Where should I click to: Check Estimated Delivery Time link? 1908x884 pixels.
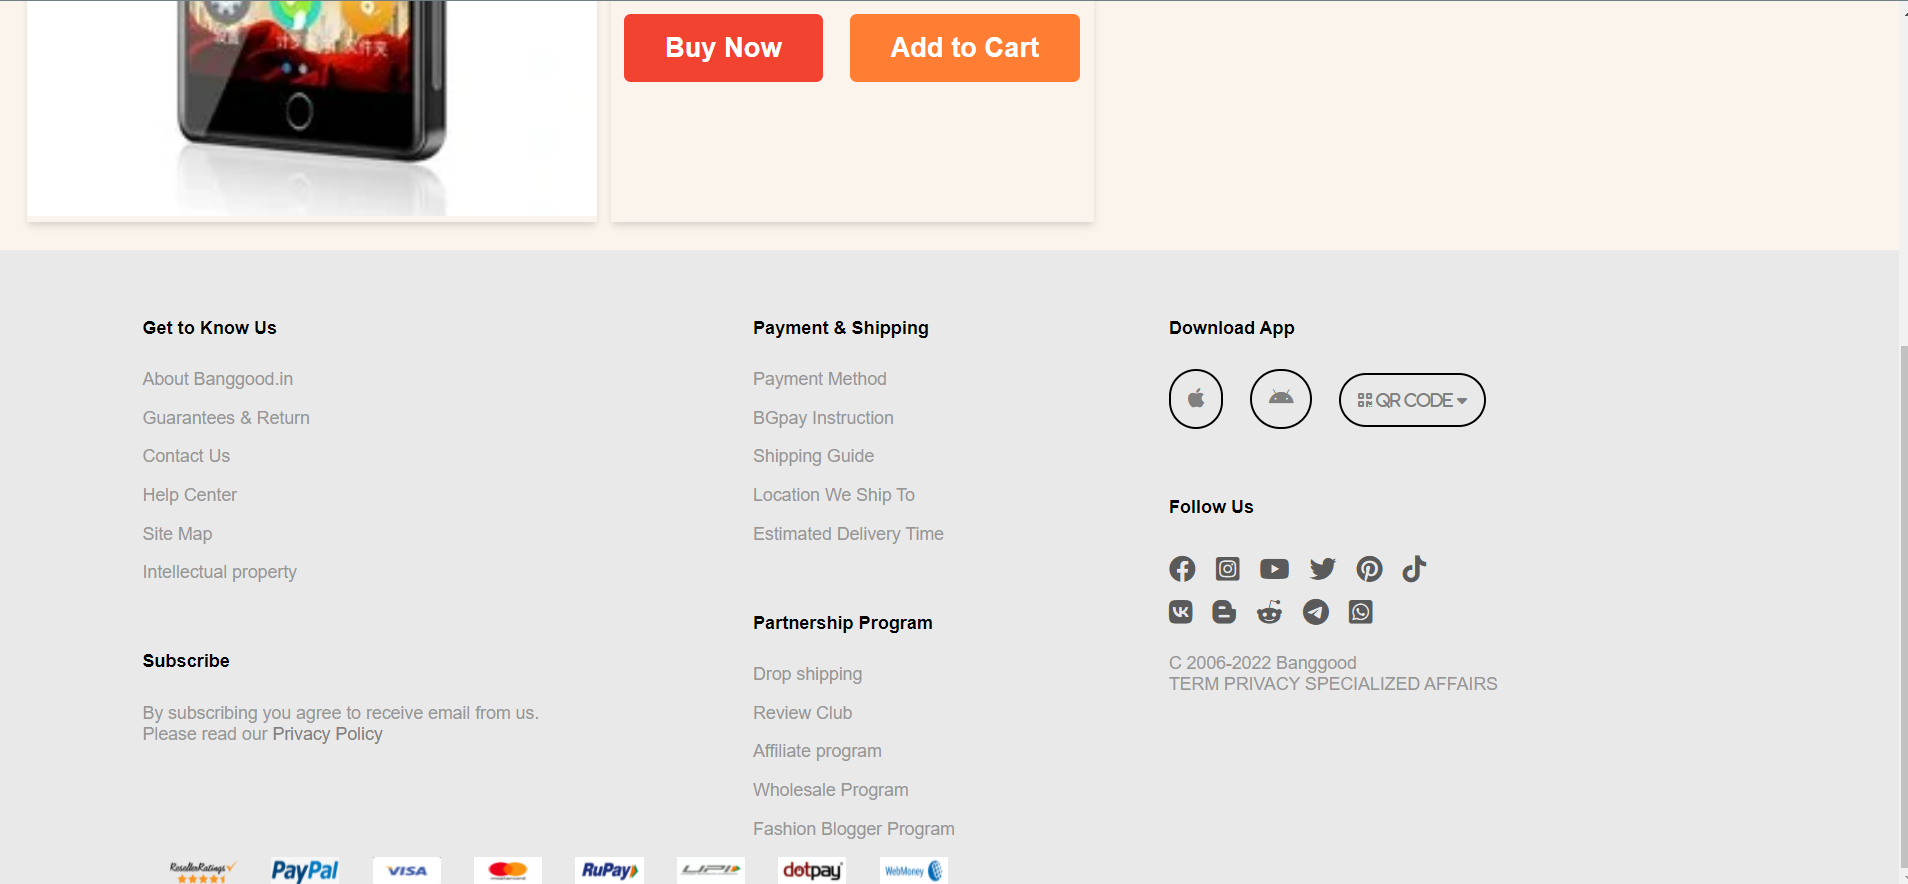point(848,534)
